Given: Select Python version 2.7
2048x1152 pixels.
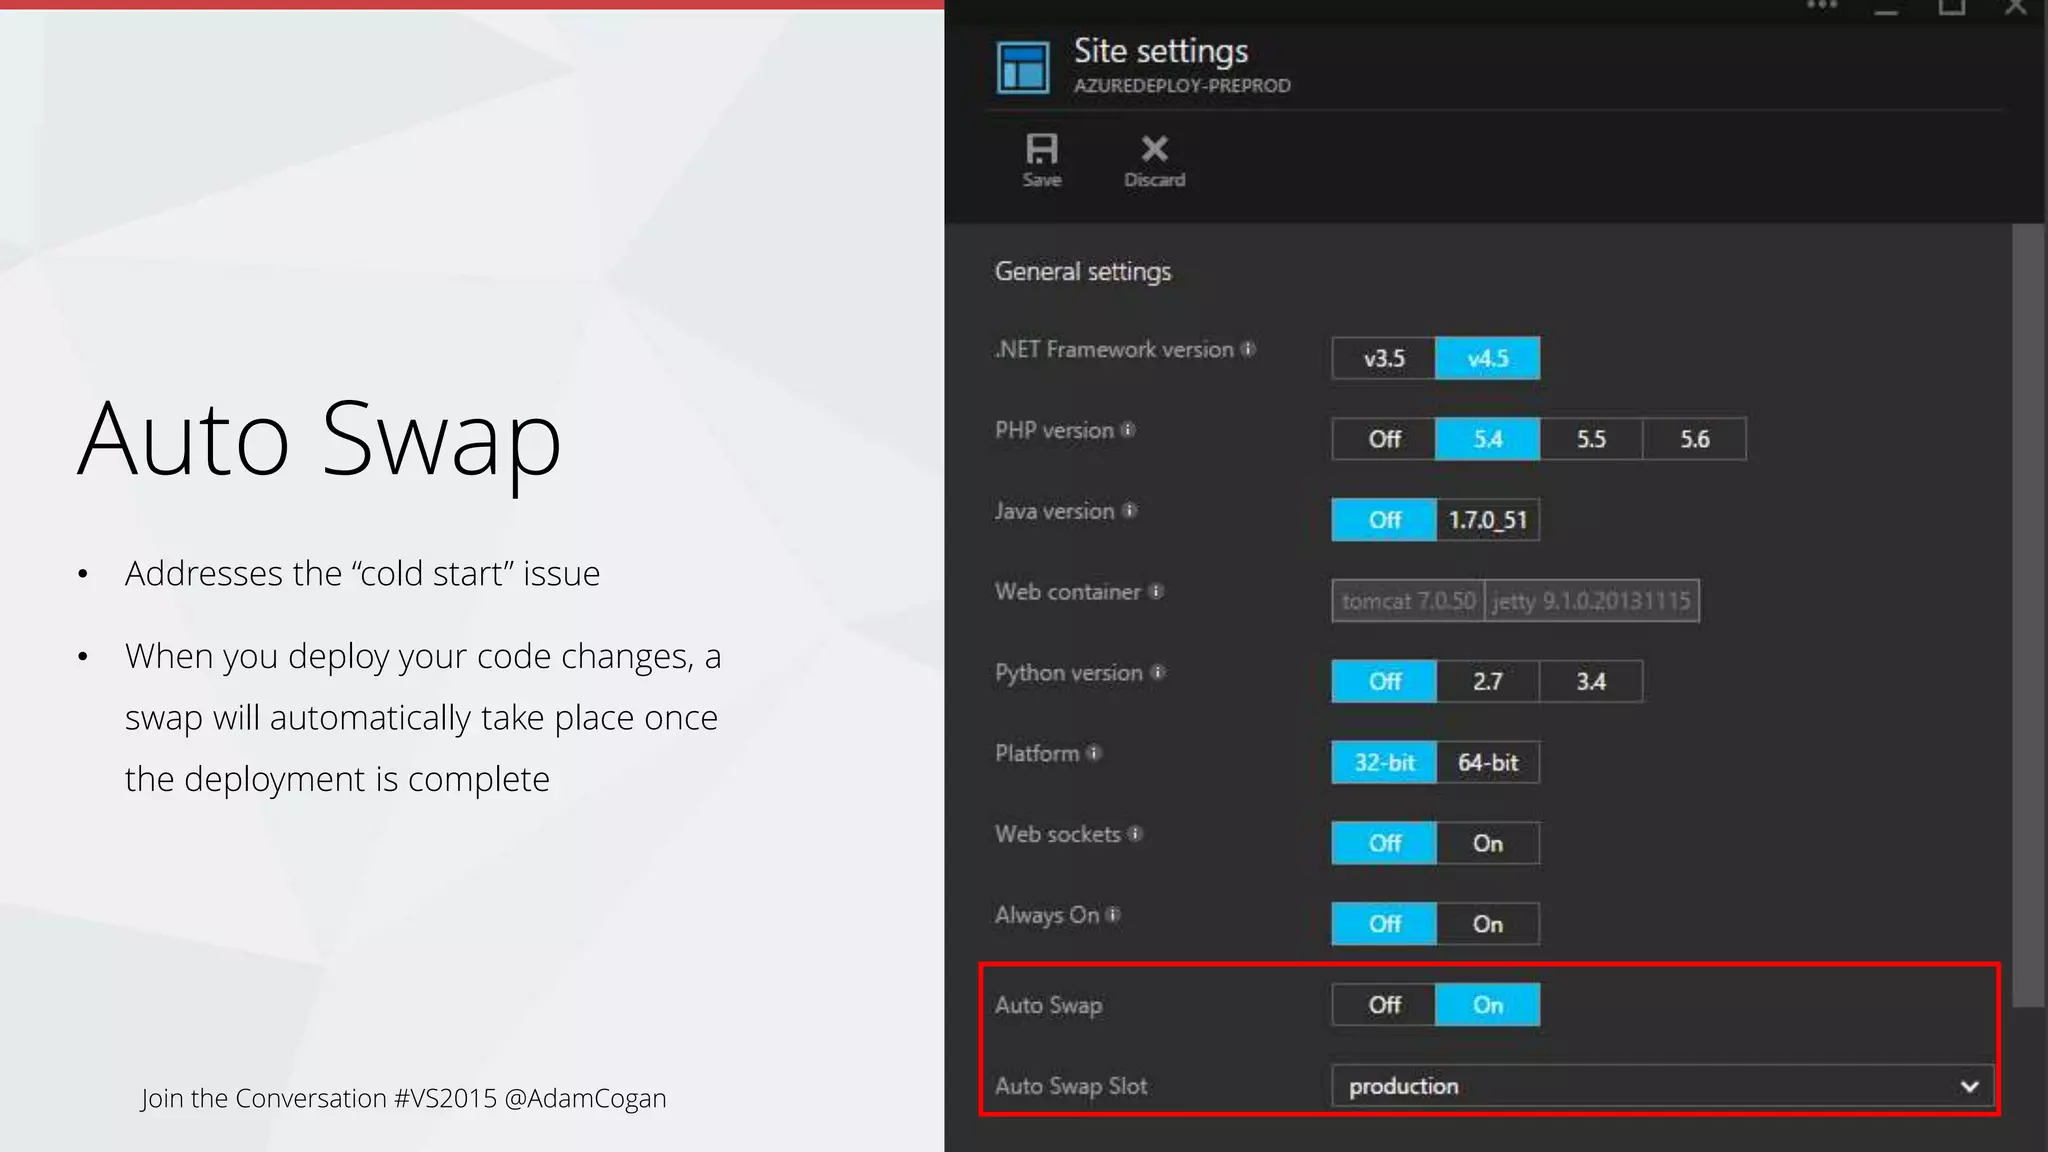Looking at the screenshot, I should pyautogui.click(x=1488, y=681).
